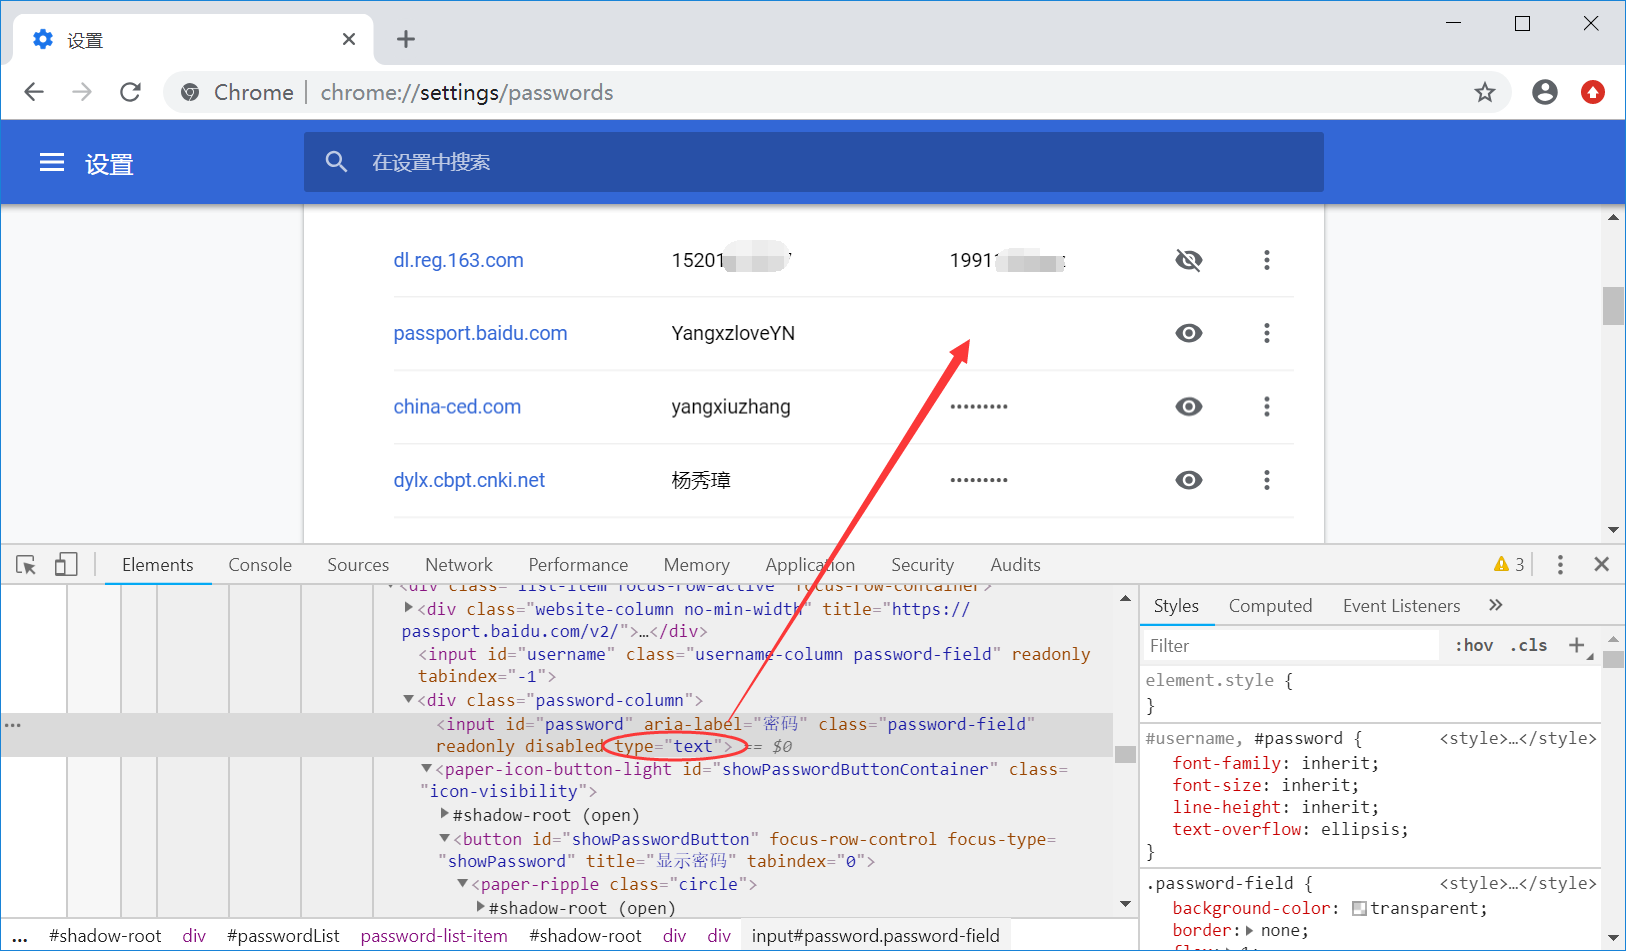Open more actions for dylx.cbpt.cnki.net
Image resolution: width=1626 pixels, height=951 pixels.
pyautogui.click(x=1267, y=480)
